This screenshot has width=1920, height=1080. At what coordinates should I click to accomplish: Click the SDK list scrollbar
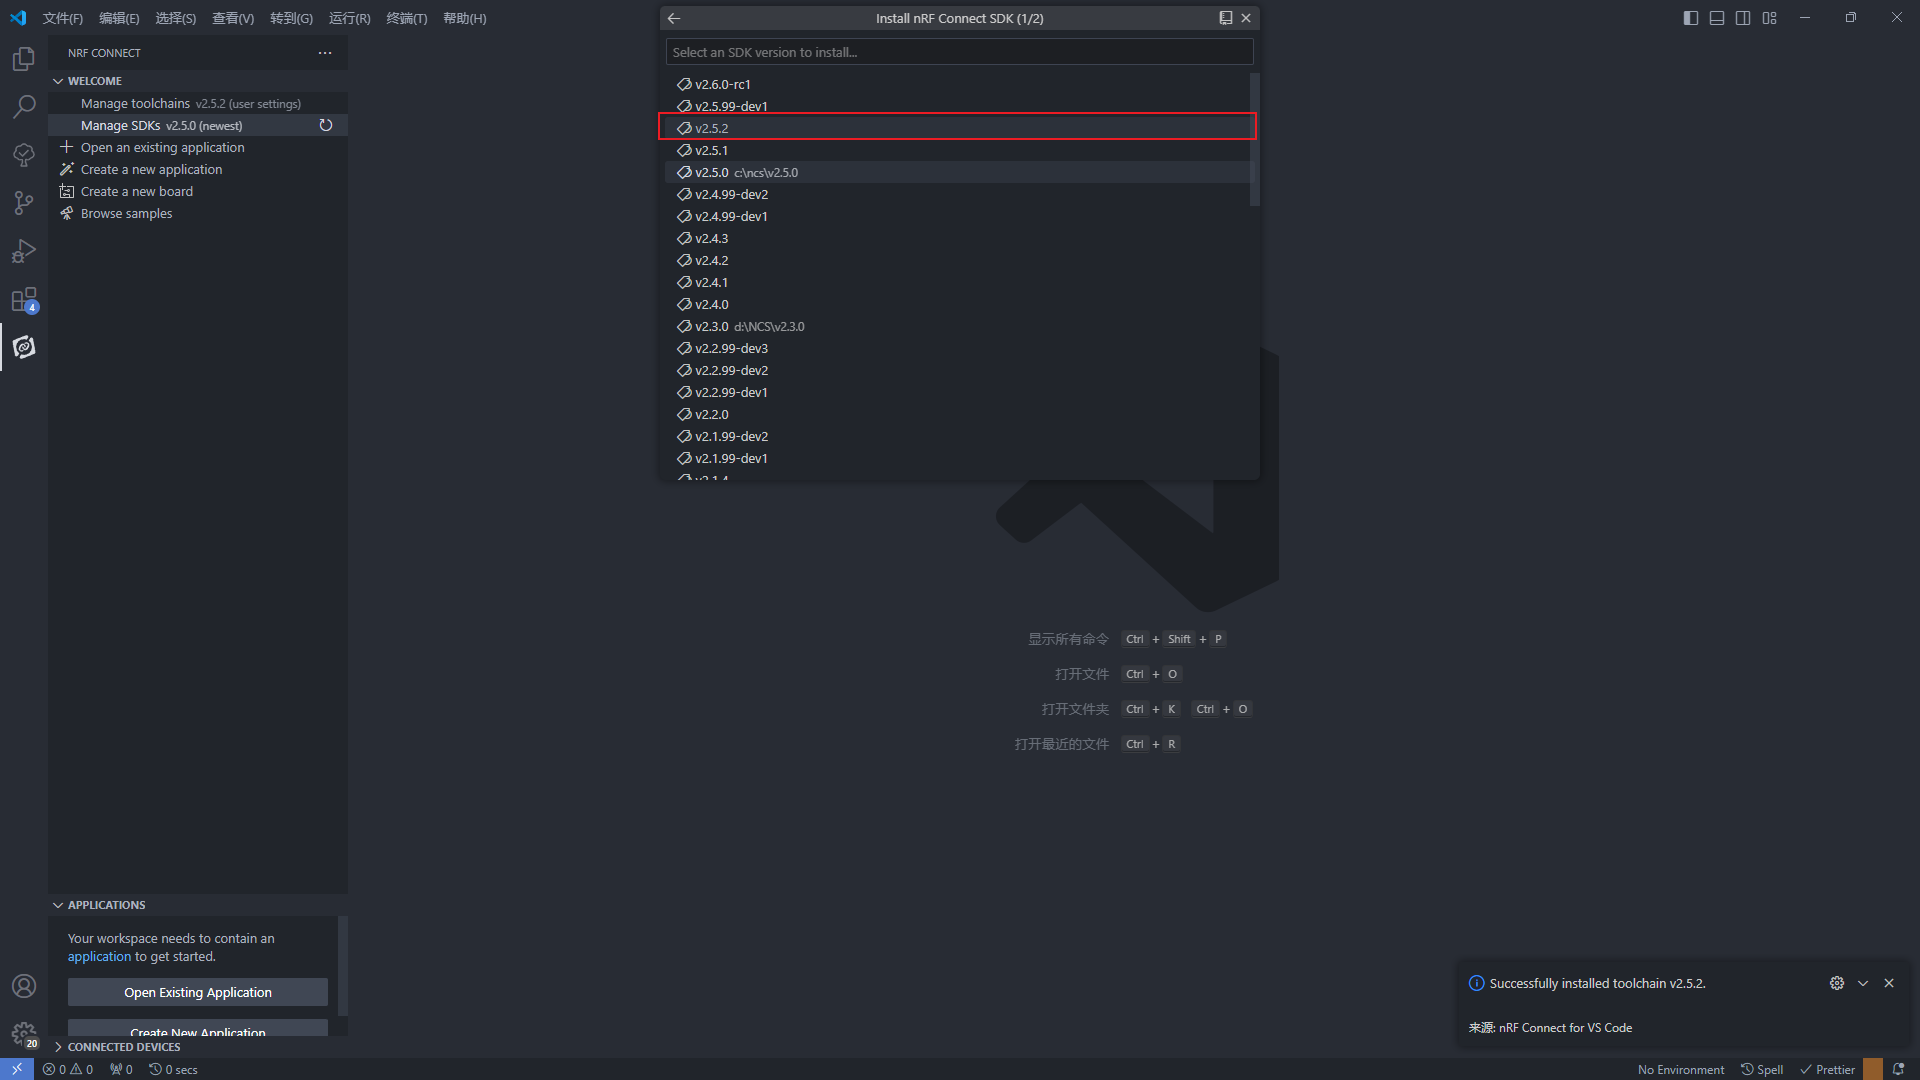[1254, 140]
